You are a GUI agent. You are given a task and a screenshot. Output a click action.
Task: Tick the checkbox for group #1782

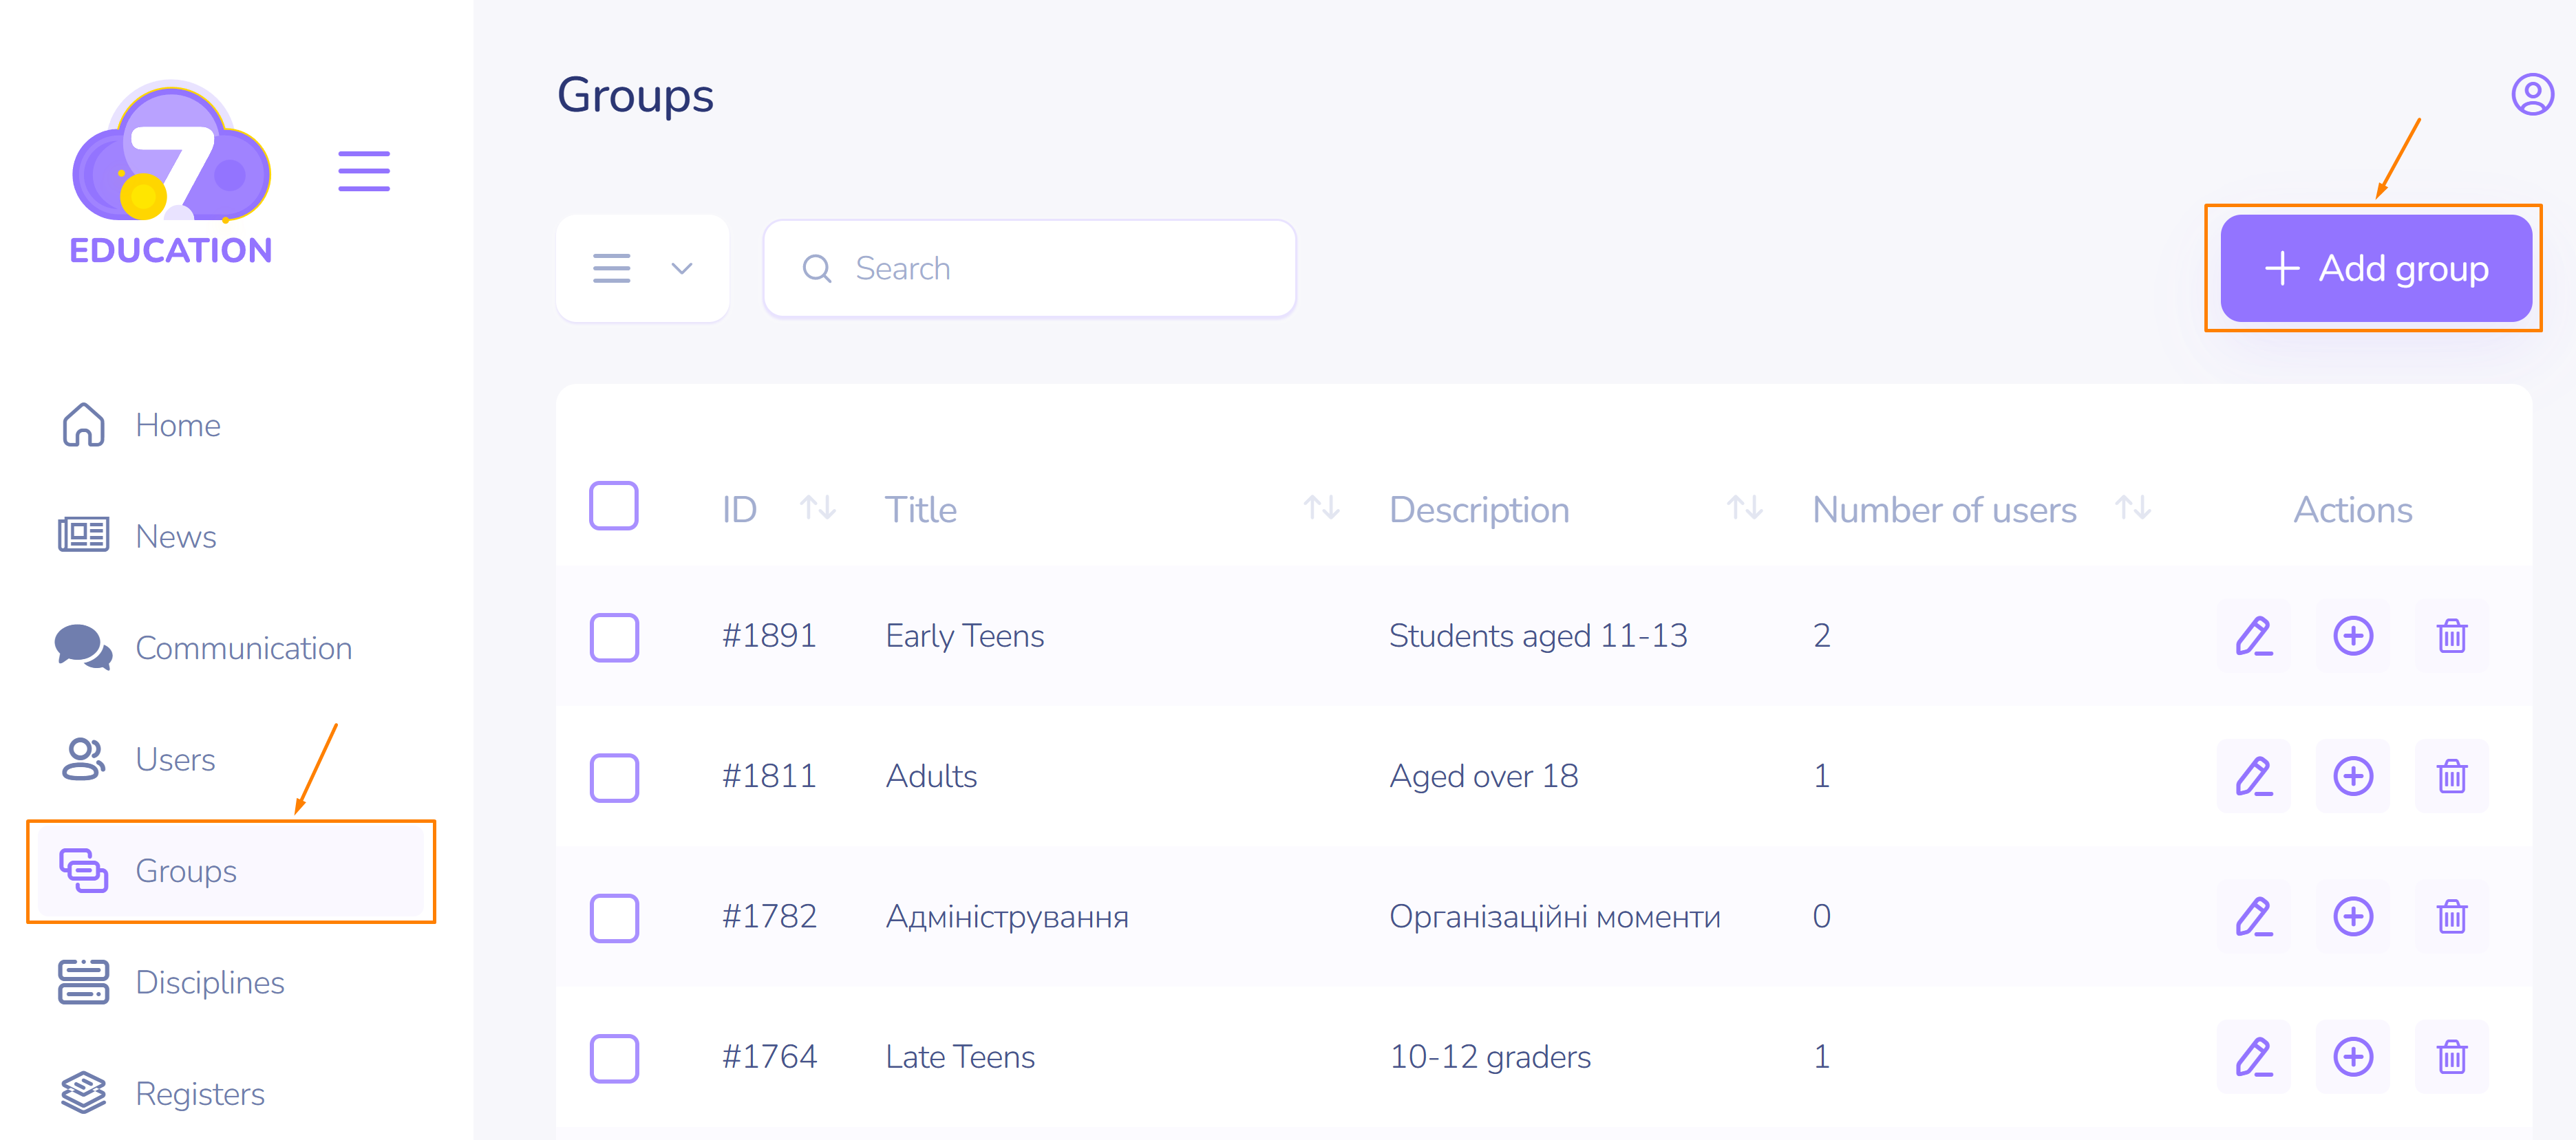click(x=613, y=917)
